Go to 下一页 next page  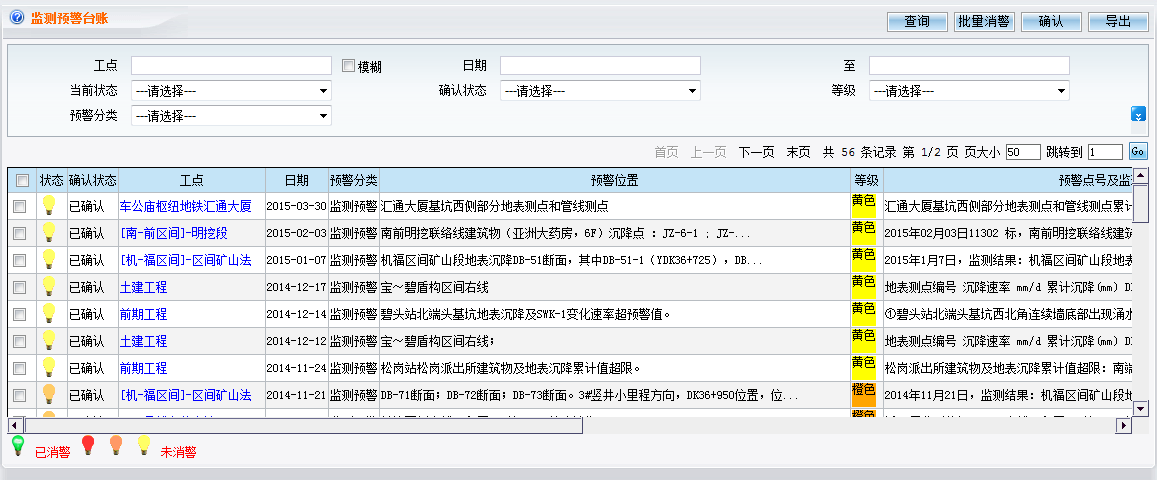pyautogui.click(x=756, y=152)
